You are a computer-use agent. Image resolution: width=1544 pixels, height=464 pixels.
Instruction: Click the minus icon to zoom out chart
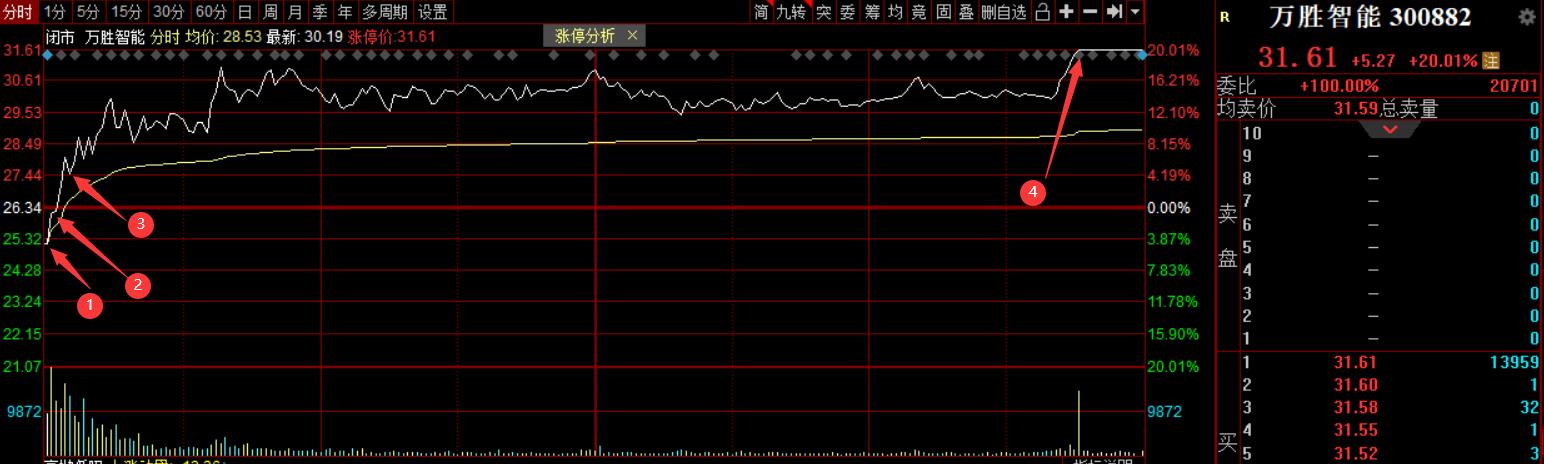(x=1090, y=12)
